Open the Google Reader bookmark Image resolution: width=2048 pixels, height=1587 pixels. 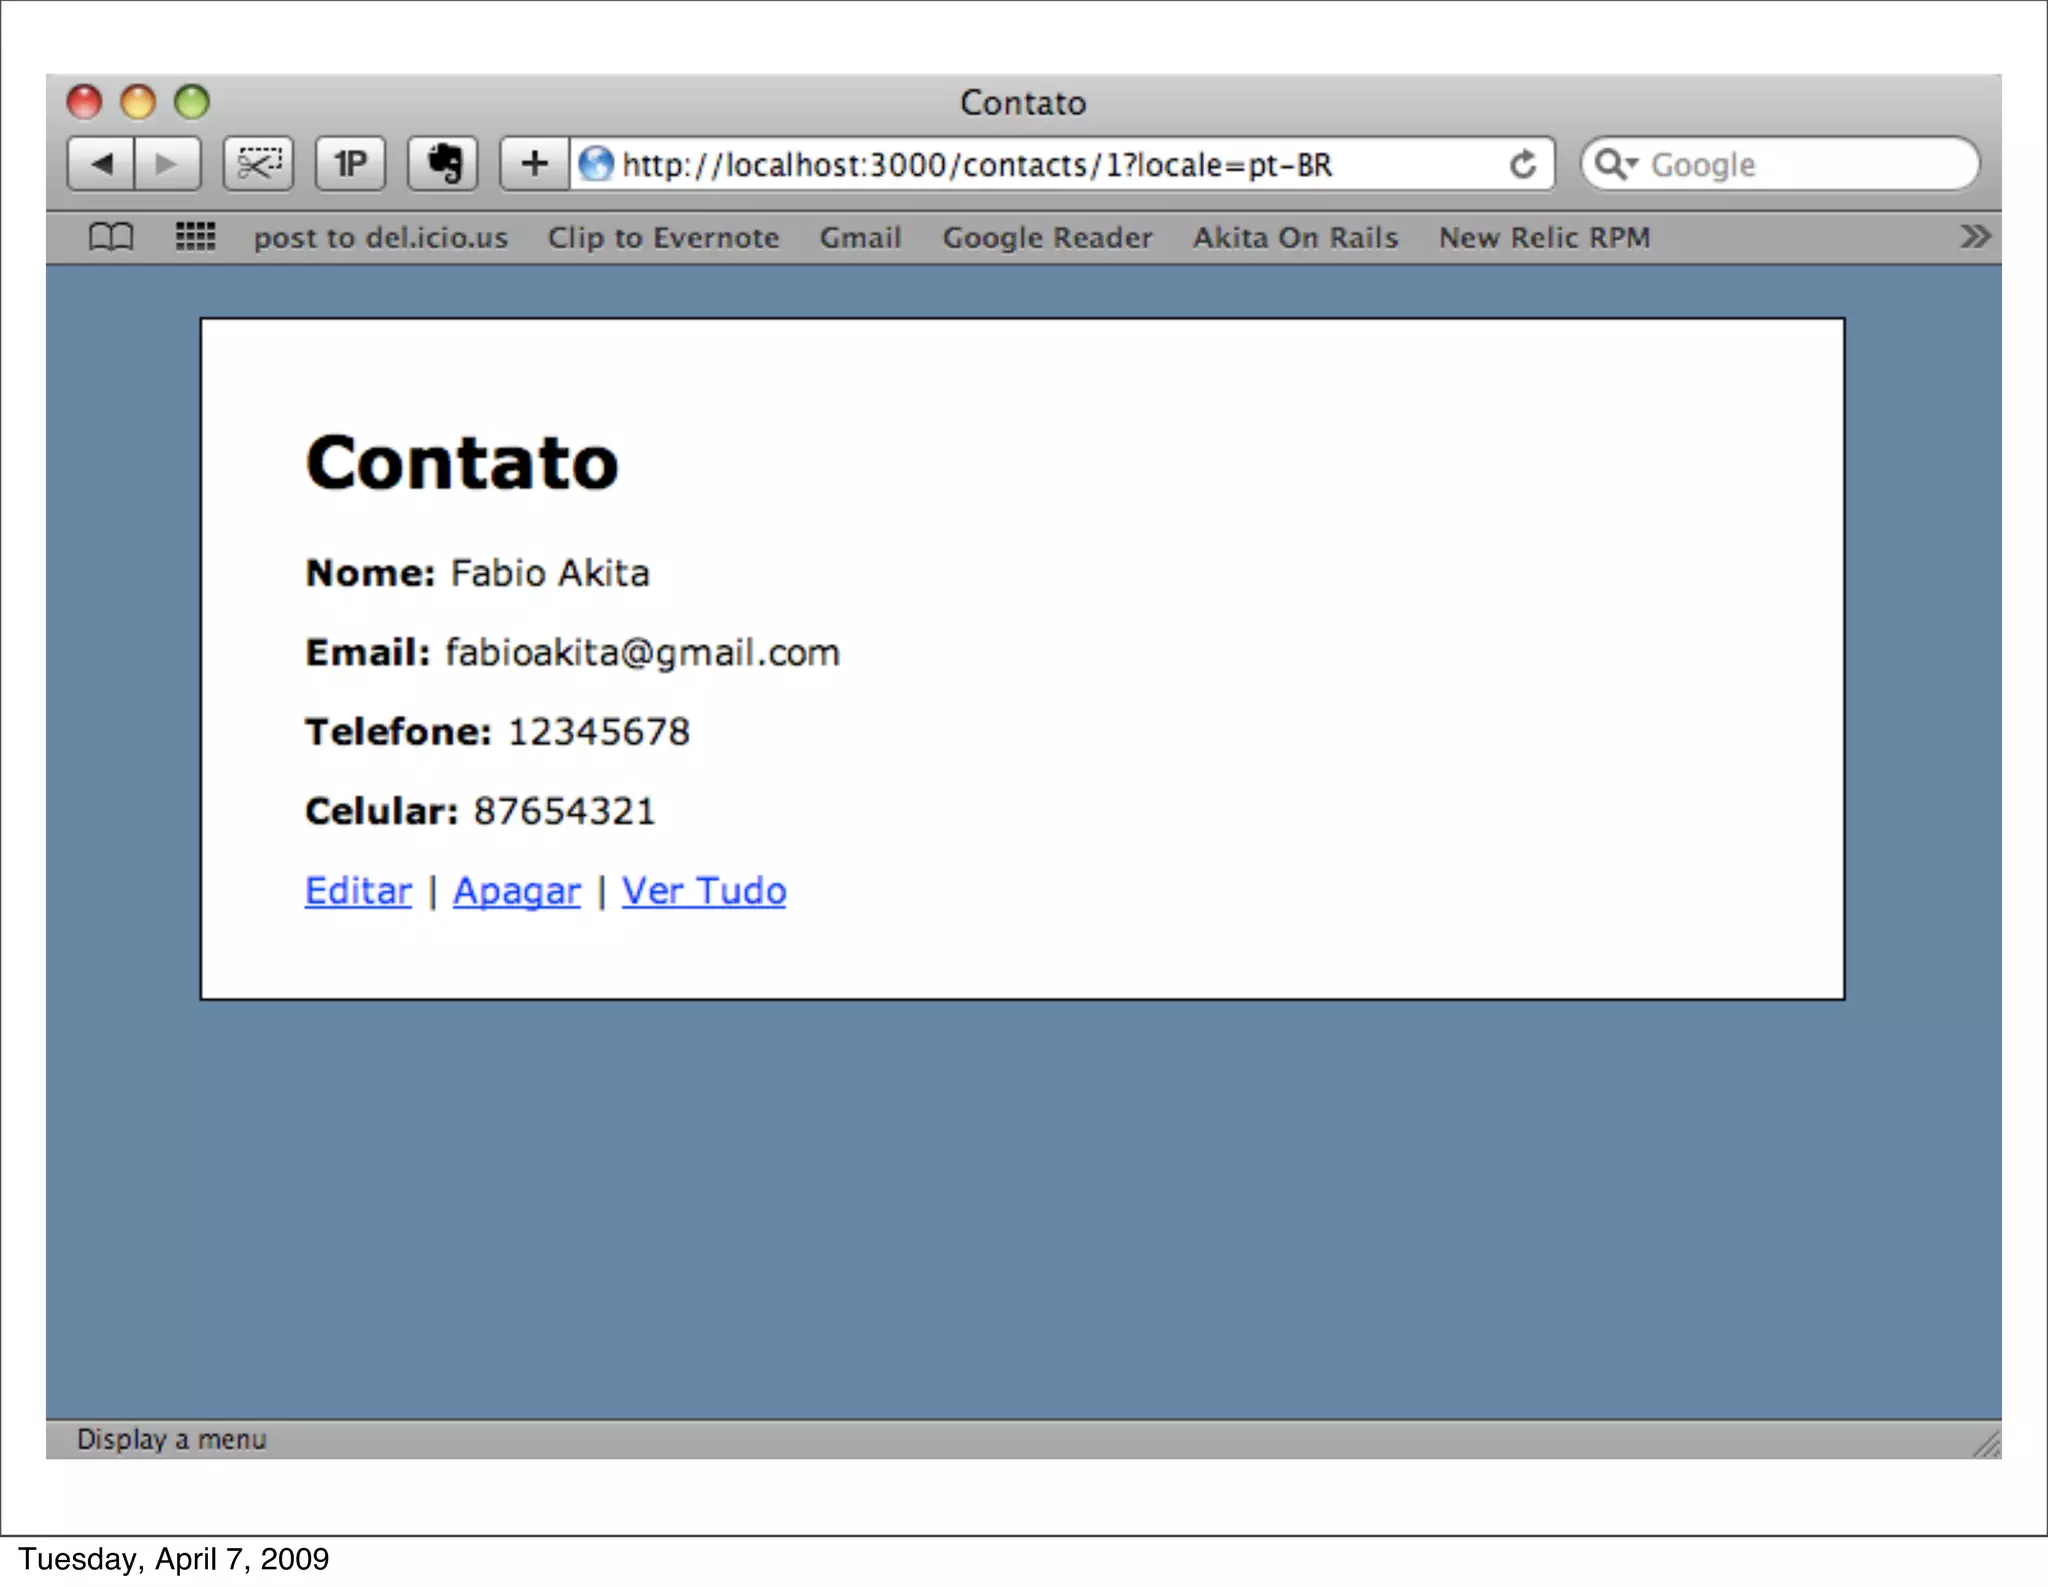(1047, 238)
